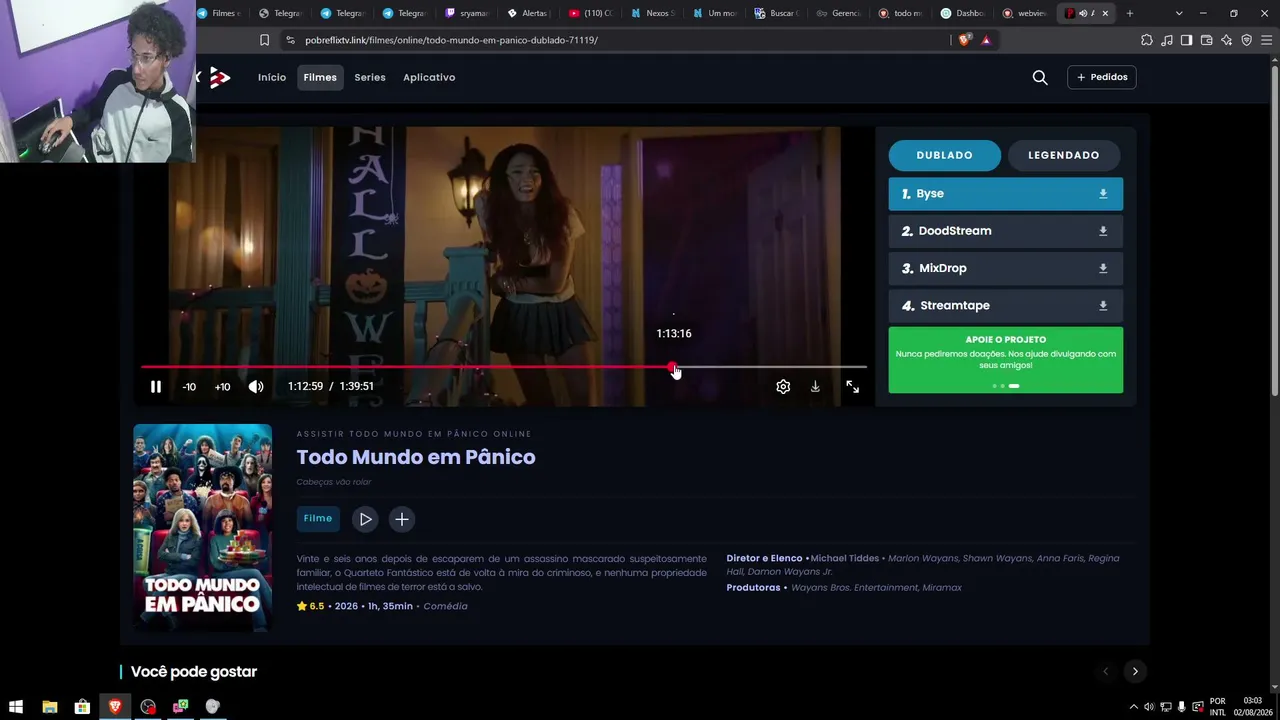
Task: Toggle fullscreen in the video player
Action: [852, 387]
